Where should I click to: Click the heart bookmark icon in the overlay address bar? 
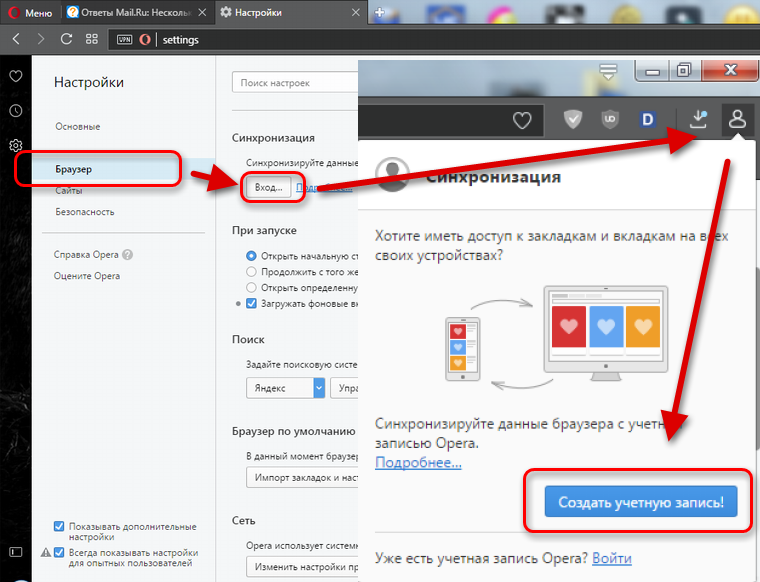(522, 120)
